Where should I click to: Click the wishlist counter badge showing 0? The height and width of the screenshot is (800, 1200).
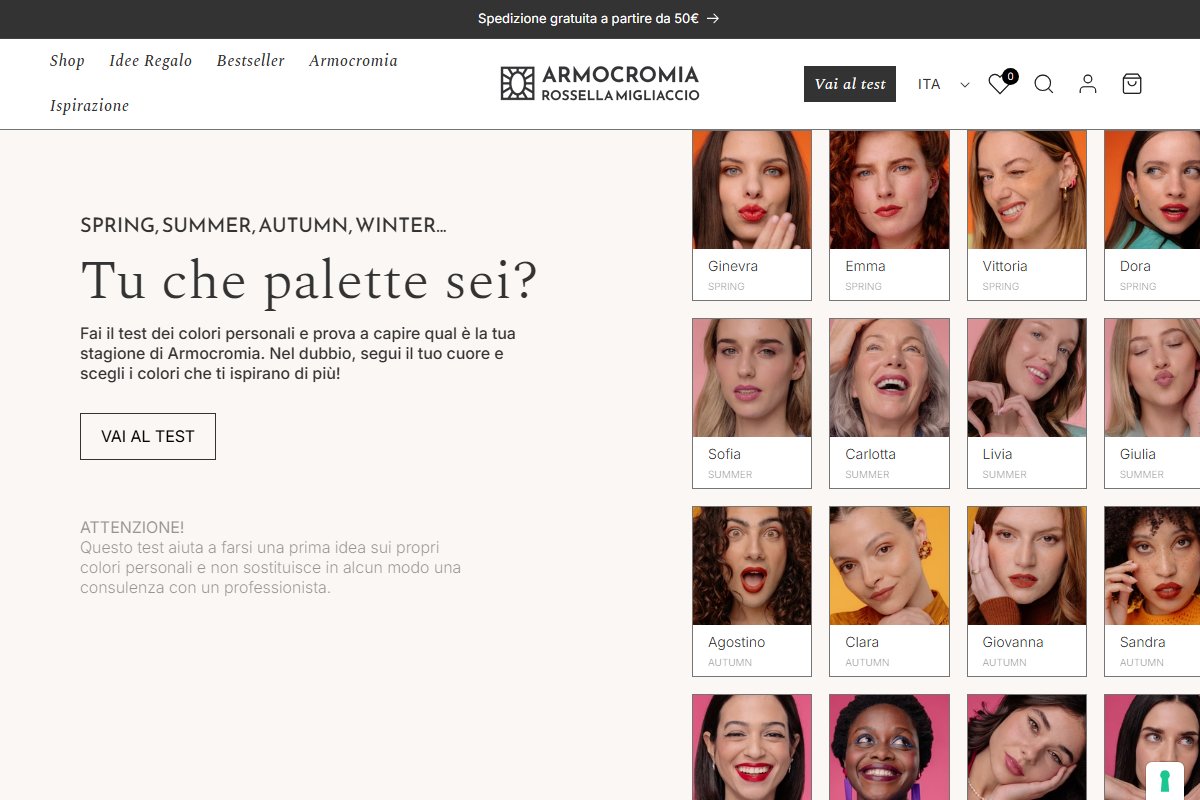tap(1010, 74)
